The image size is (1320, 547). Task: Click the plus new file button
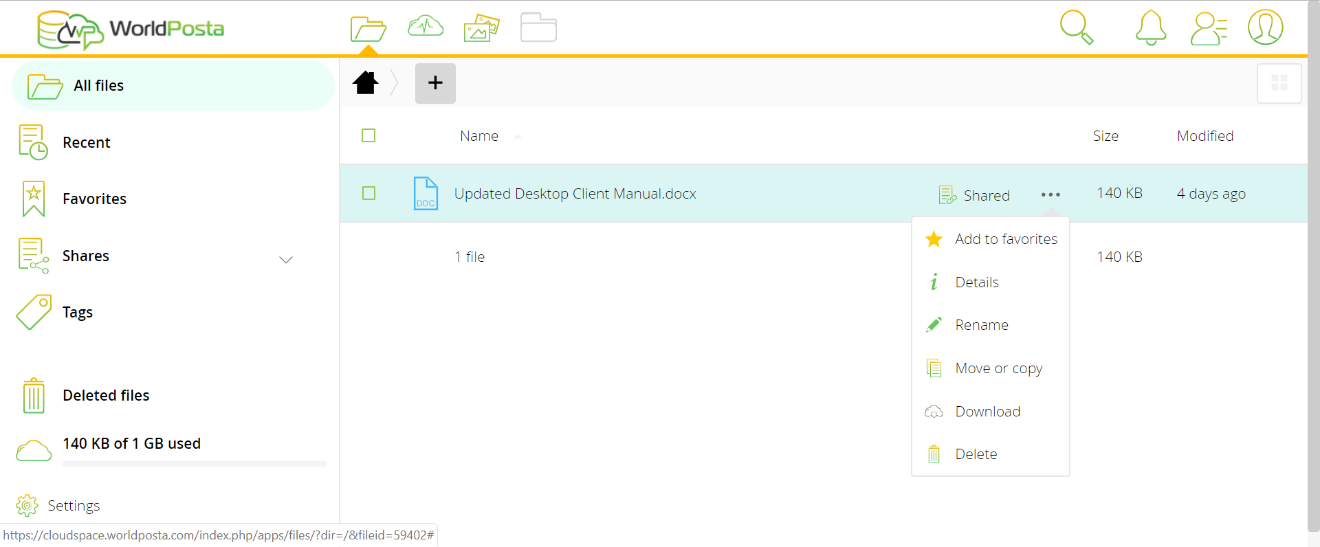click(435, 83)
